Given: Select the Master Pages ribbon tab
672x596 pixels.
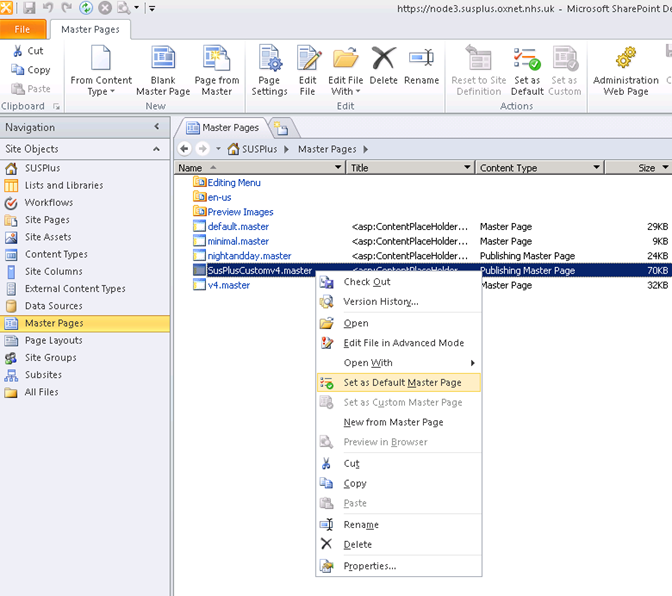Looking at the screenshot, I should coord(90,30).
